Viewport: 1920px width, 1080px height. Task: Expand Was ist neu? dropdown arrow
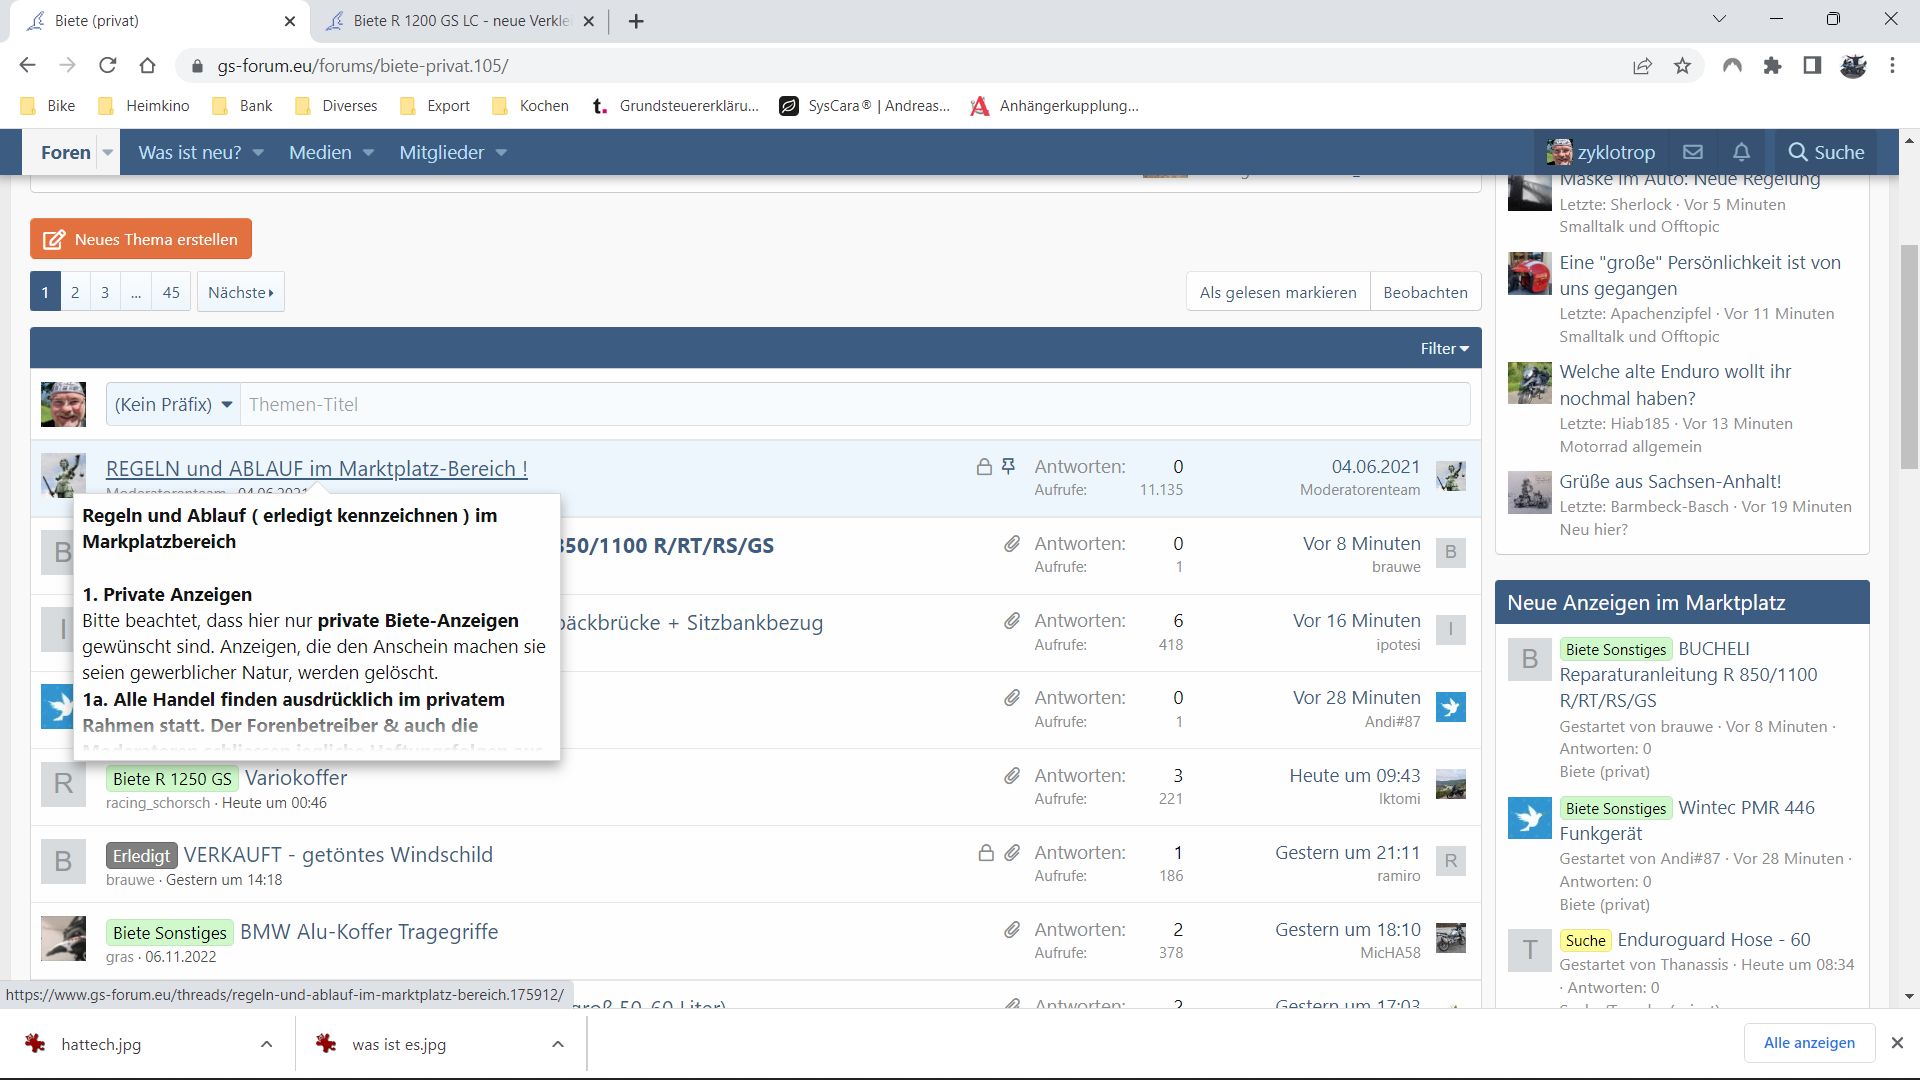click(258, 153)
